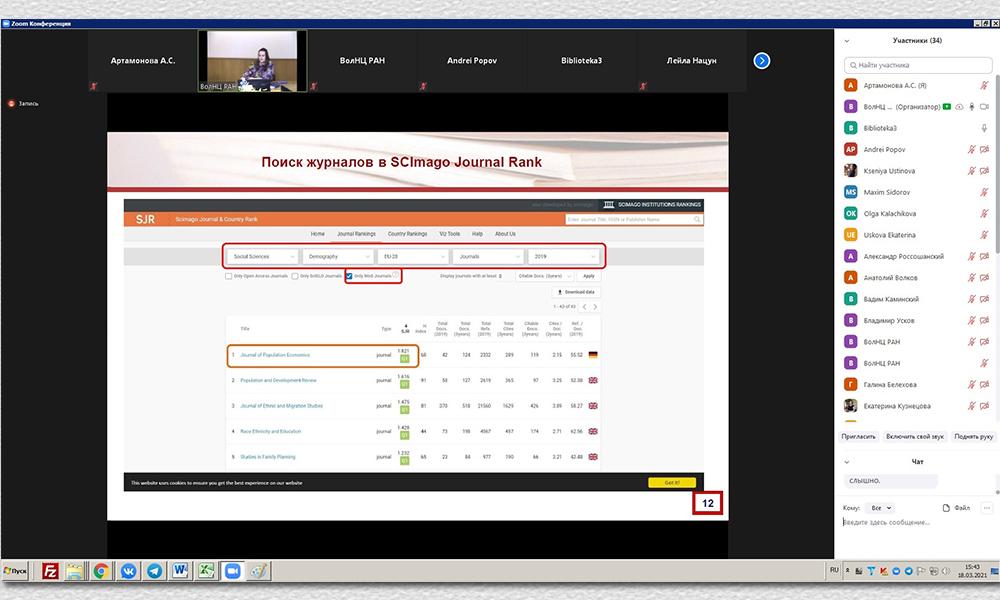Click the RU language indicator in tray

834,569
